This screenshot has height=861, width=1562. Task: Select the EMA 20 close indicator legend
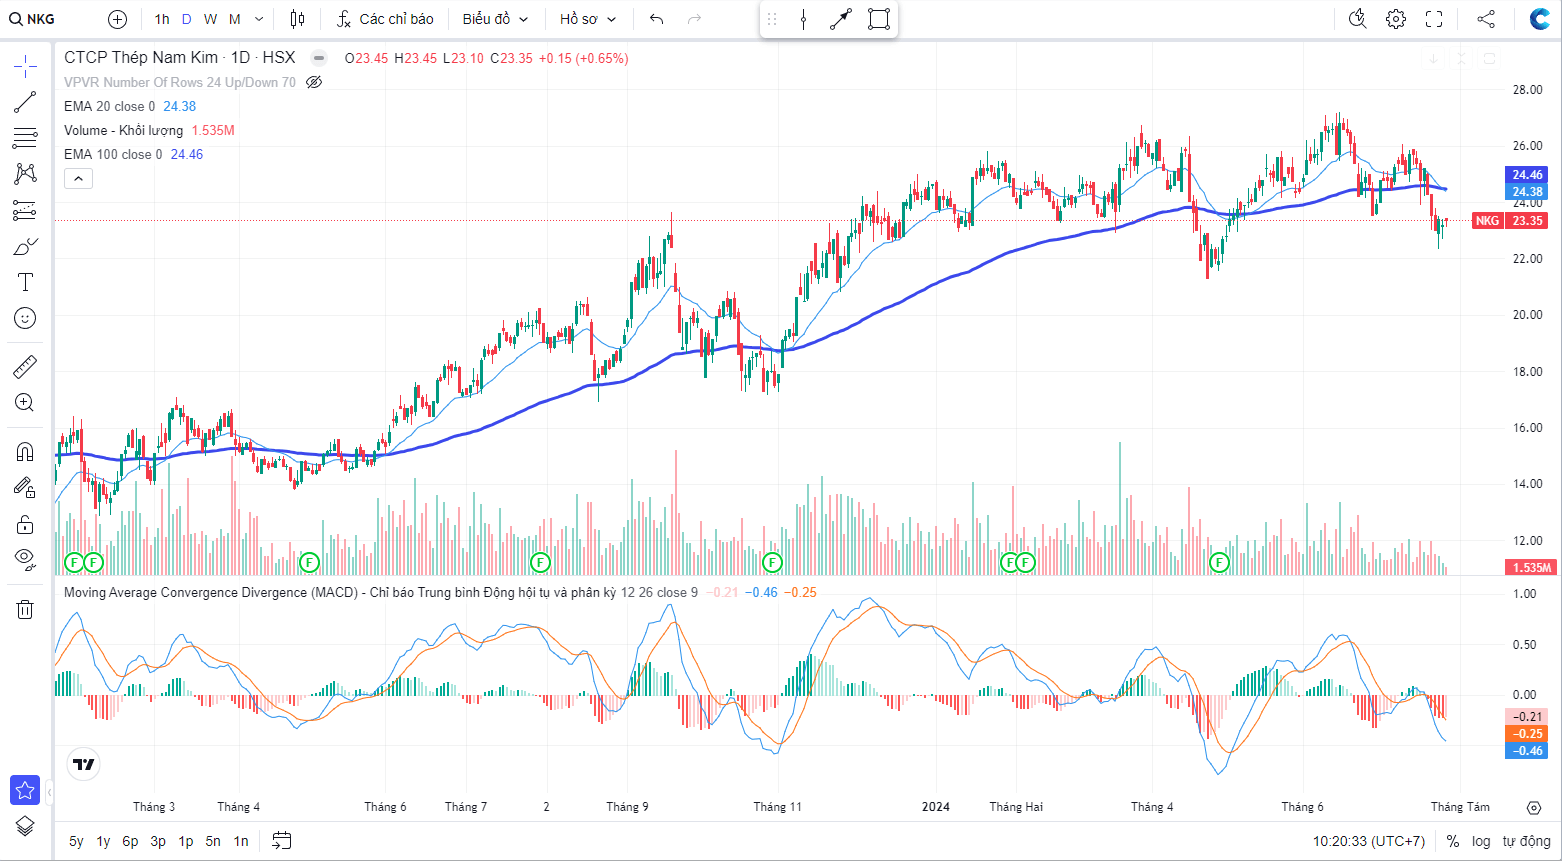[x=109, y=106]
